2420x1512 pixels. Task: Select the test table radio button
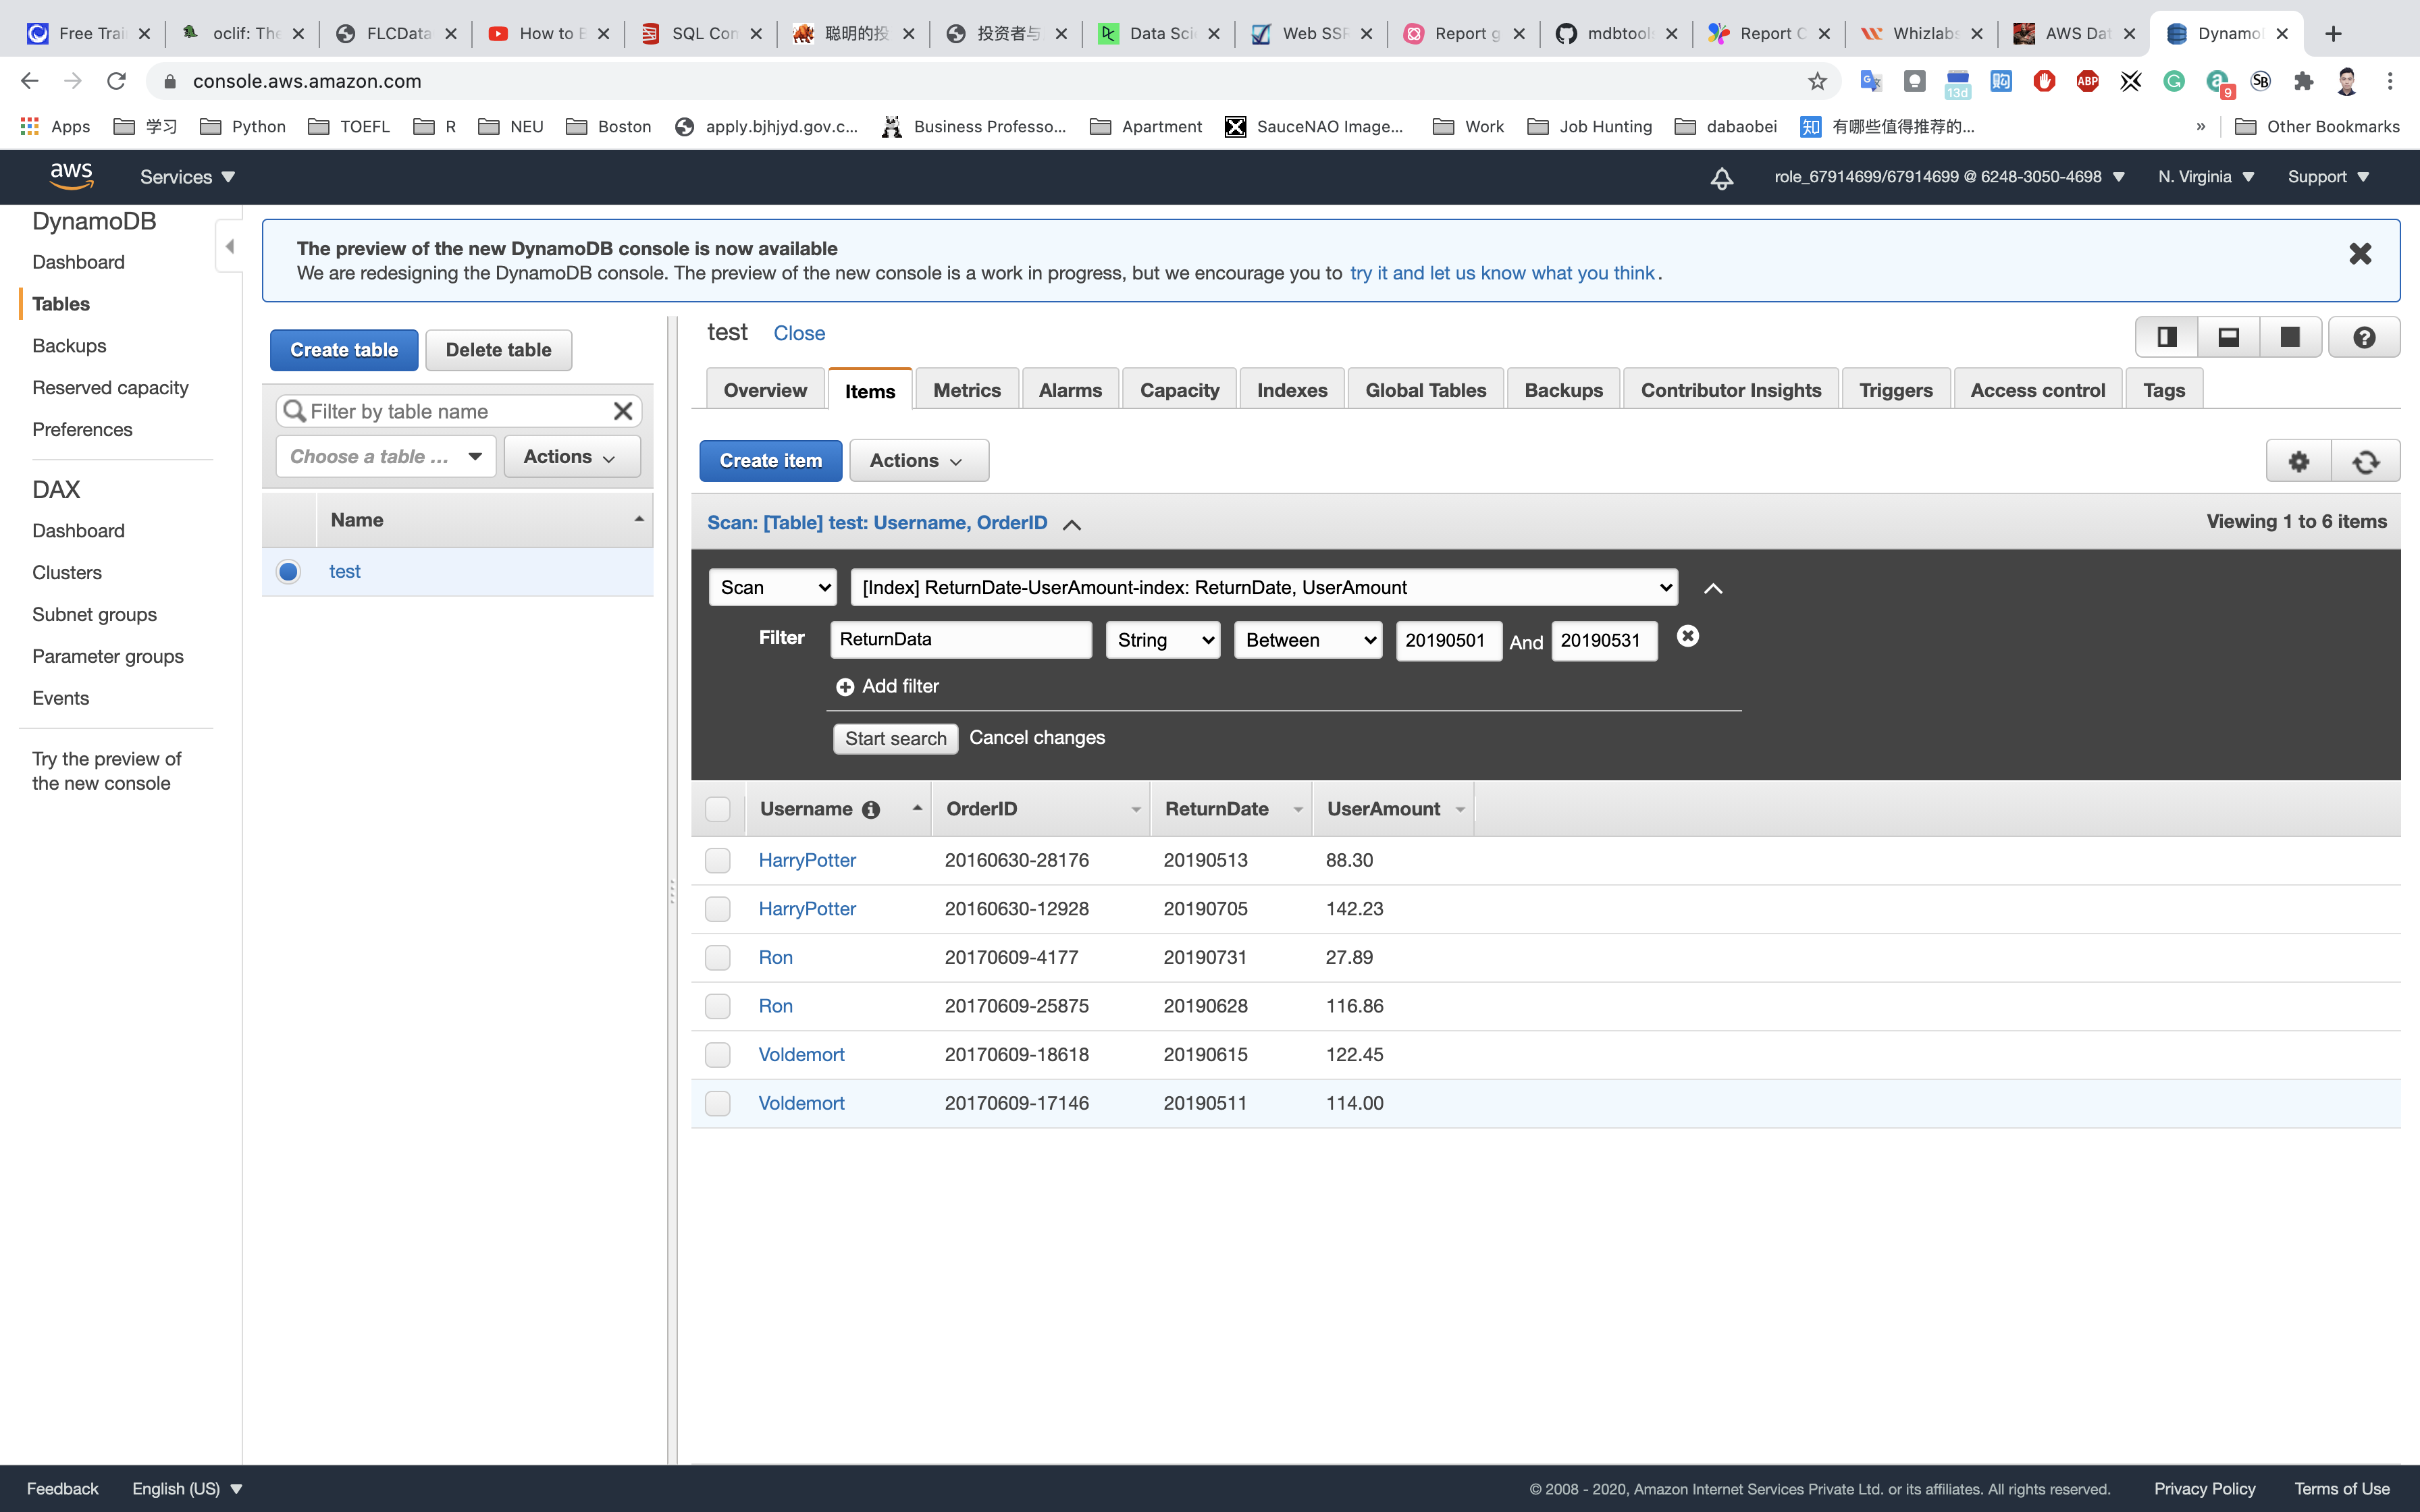click(x=288, y=571)
